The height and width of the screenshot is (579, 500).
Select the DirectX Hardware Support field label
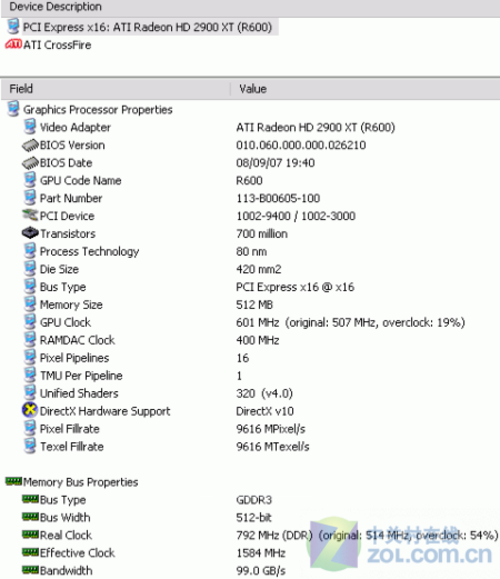[105, 411]
